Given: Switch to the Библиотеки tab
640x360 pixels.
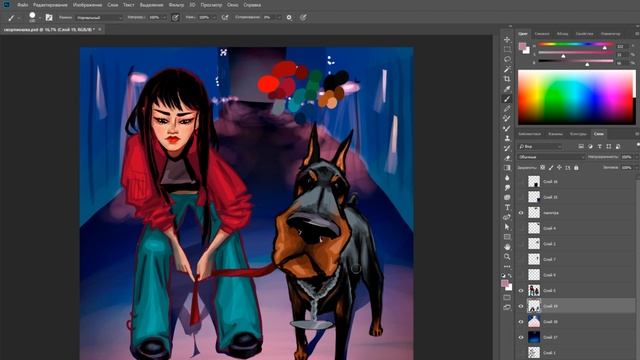Looking at the screenshot, I should (x=529, y=134).
